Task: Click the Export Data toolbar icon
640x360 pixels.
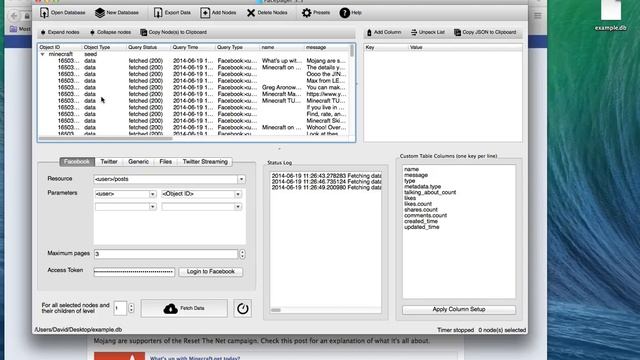Action: click(x=158, y=13)
